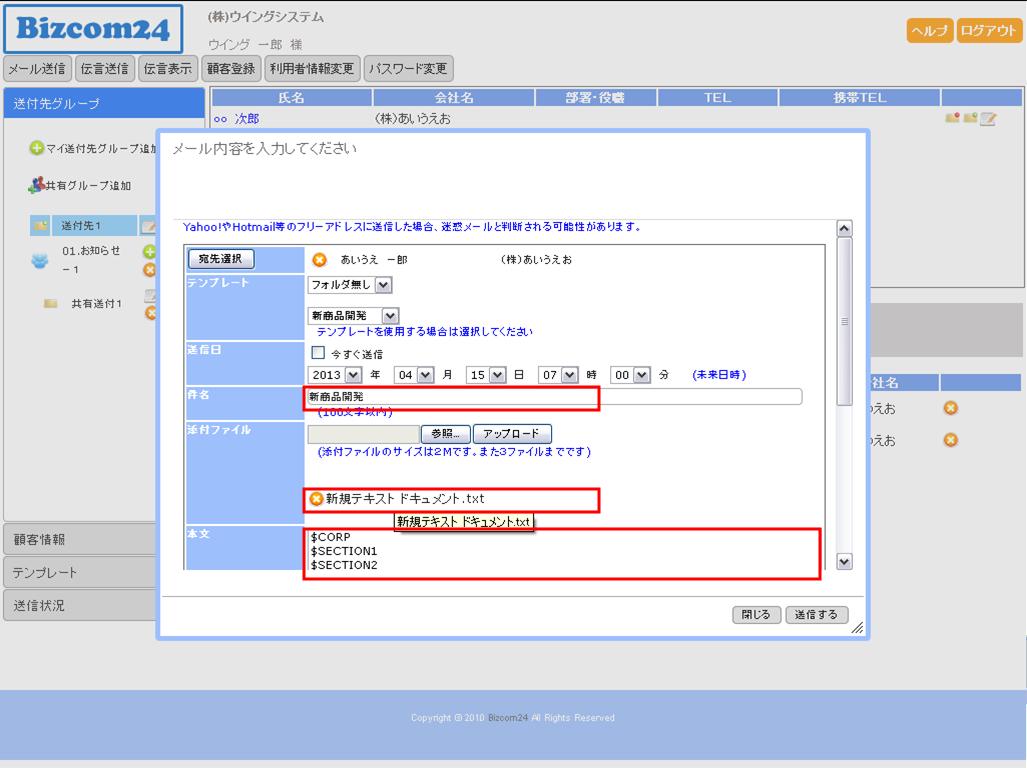The width and height of the screenshot is (1027, 768).
Task: Enable the 今すぐ送信 checkbox
Action: [x=318, y=353]
